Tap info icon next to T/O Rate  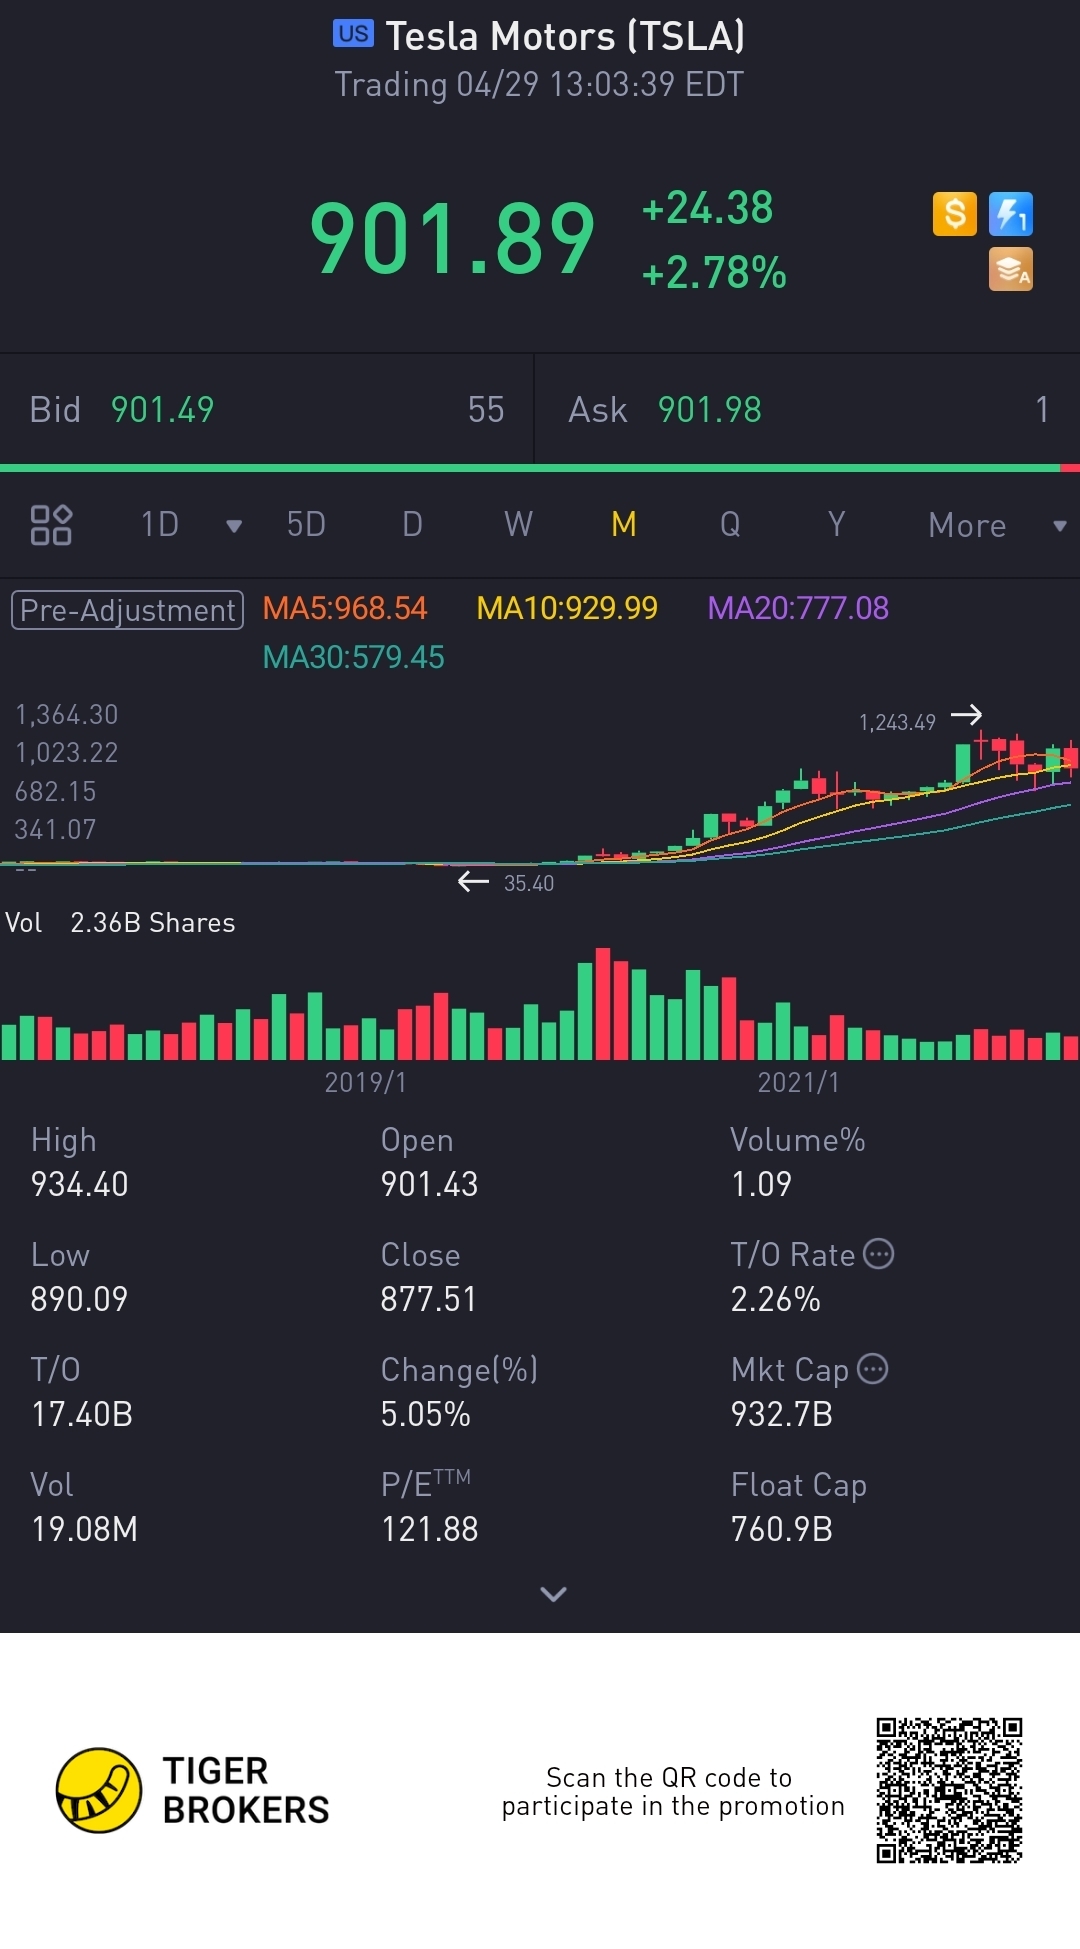point(878,1254)
